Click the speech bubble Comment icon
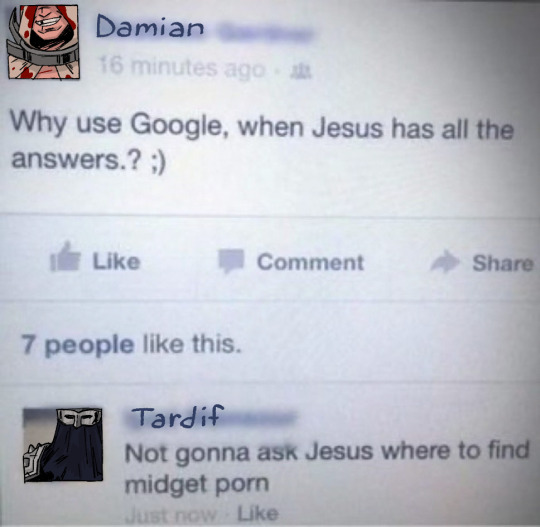The image size is (540, 527). click(231, 261)
